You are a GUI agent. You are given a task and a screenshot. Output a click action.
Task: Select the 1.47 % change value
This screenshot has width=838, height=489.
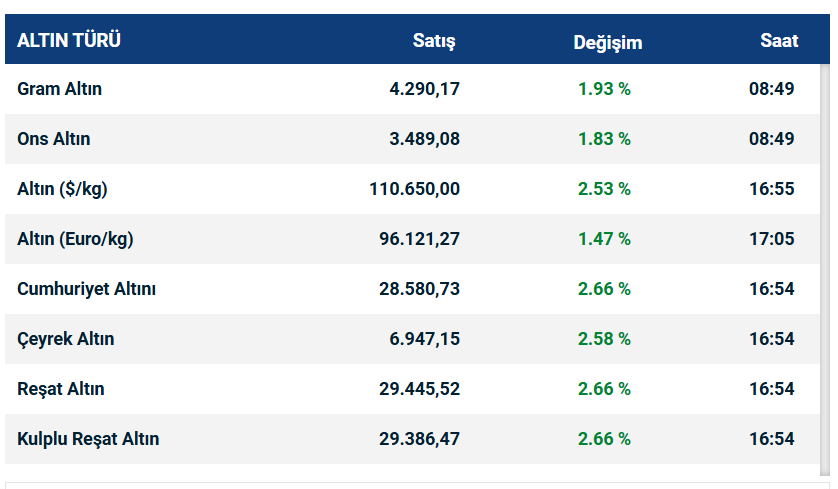[604, 239]
